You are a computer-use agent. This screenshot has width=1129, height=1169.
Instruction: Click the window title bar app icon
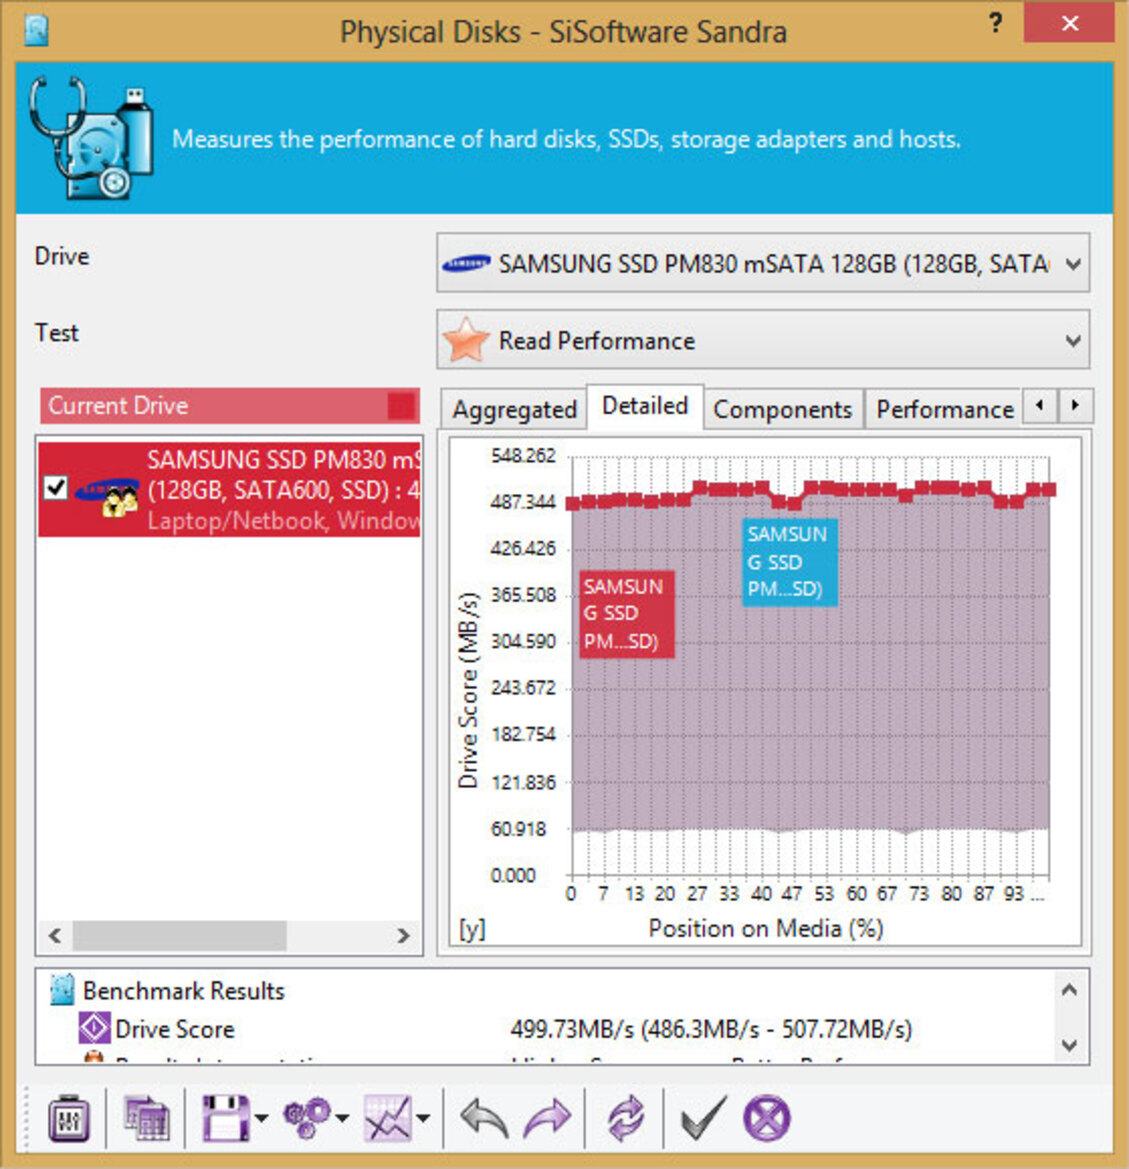click(37, 31)
